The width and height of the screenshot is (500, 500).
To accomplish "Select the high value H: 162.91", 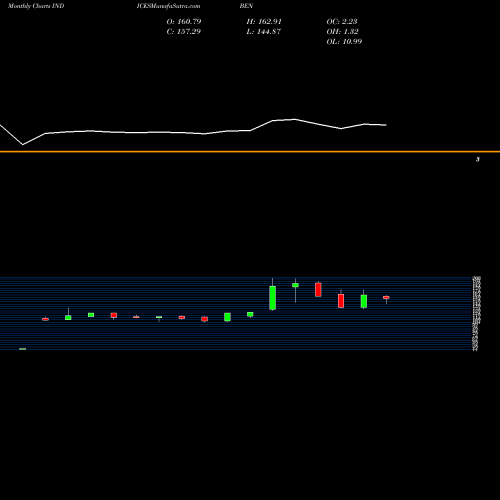I will click(264, 21).
